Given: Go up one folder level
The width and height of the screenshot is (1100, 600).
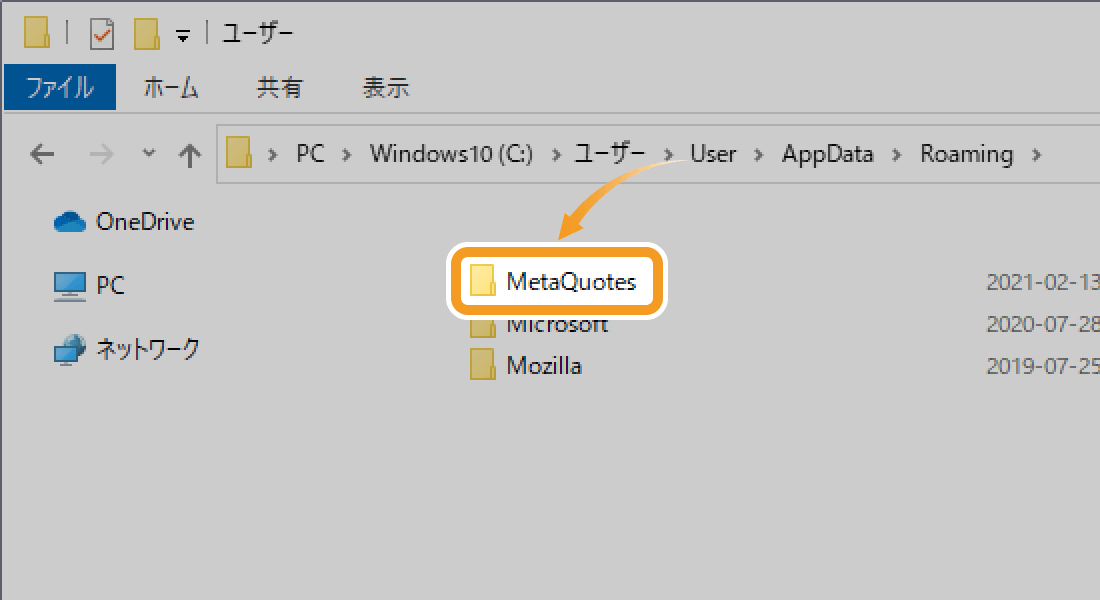Looking at the screenshot, I should pos(189,154).
